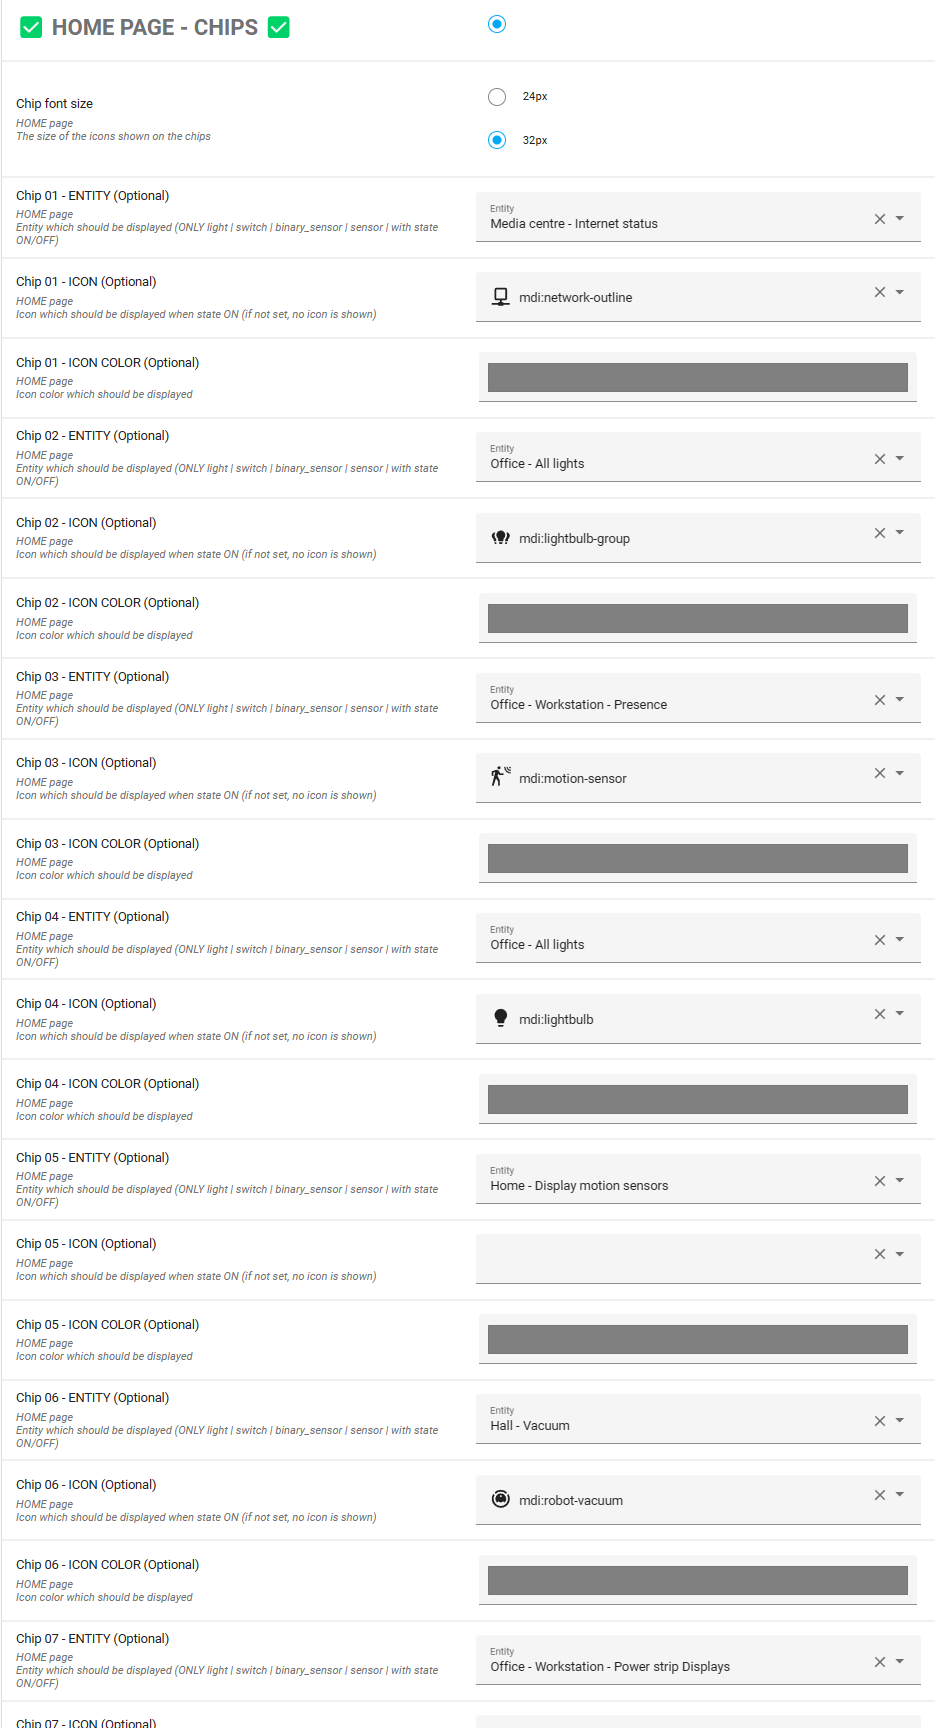Clear the mdi:lightbulb icon field
Image resolution: width=935 pixels, height=1728 pixels.
880,1014
